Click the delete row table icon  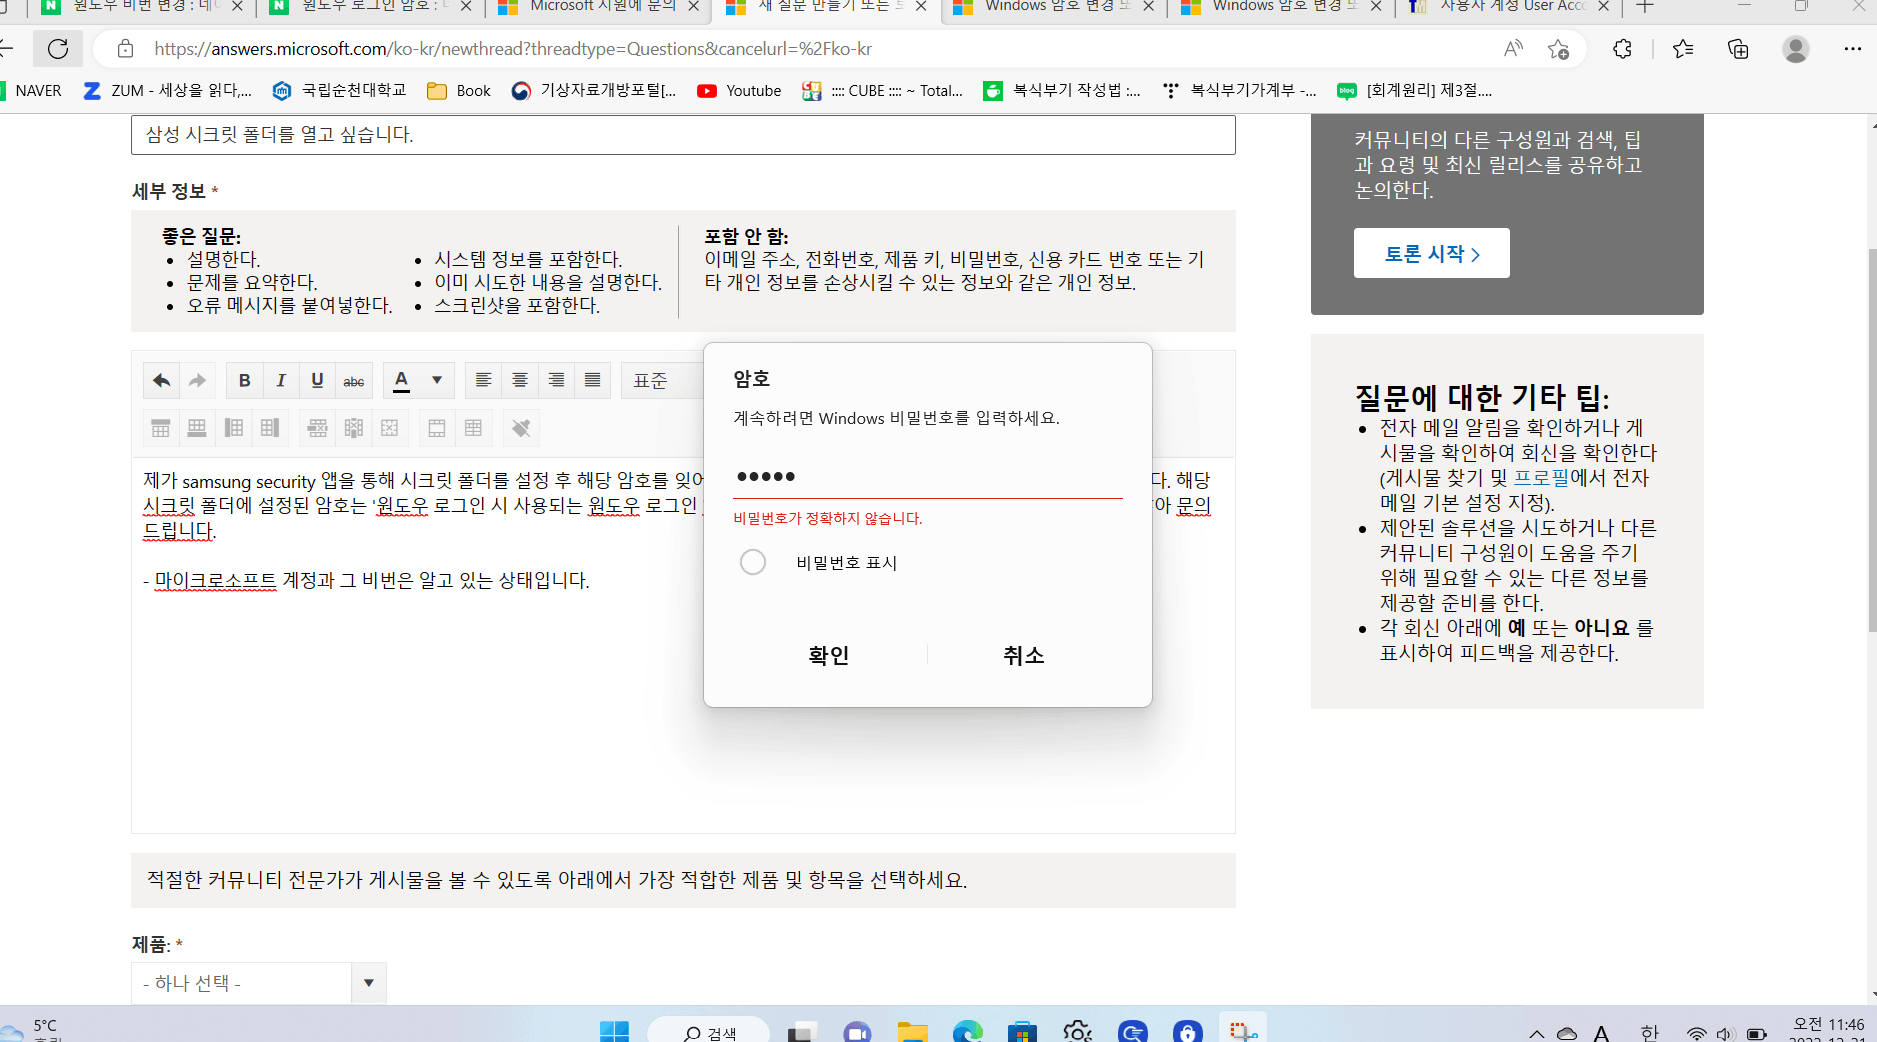pos(317,428)
